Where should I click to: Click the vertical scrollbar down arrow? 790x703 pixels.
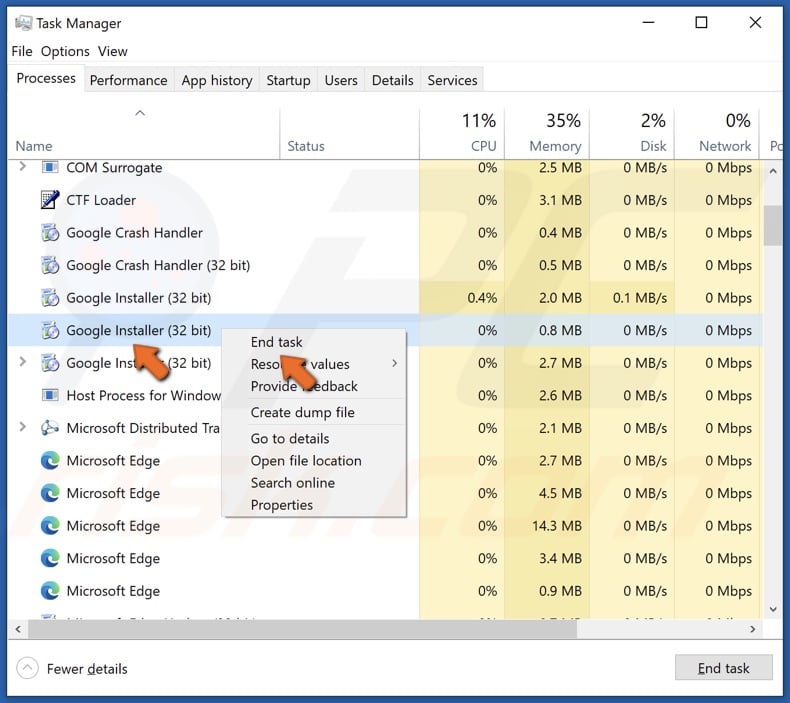pos(773,609)
